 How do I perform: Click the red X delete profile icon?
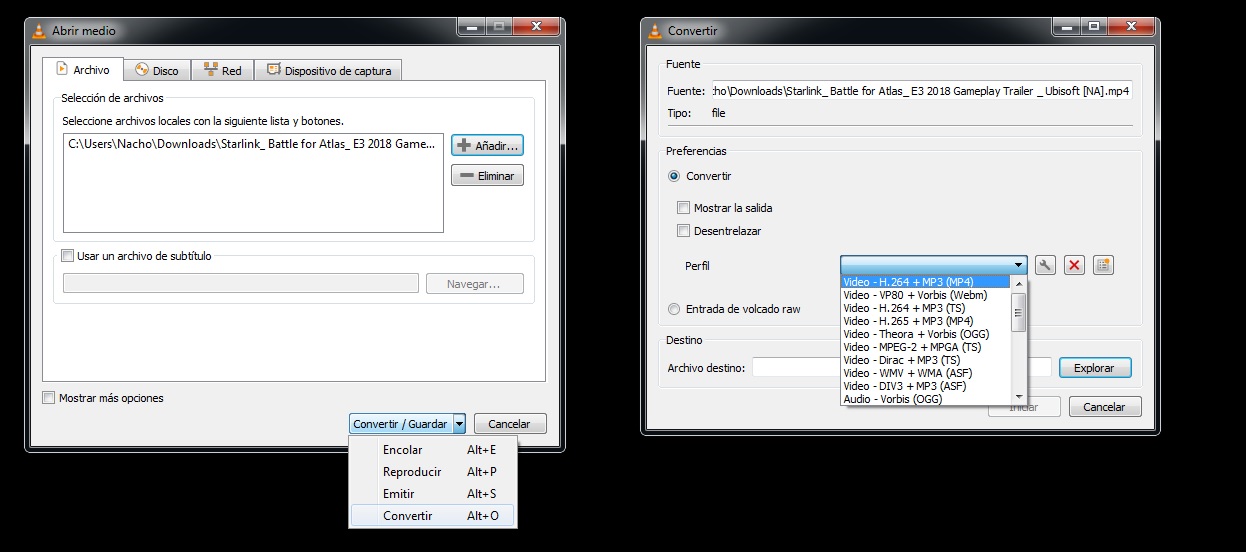pos(1074,265)
